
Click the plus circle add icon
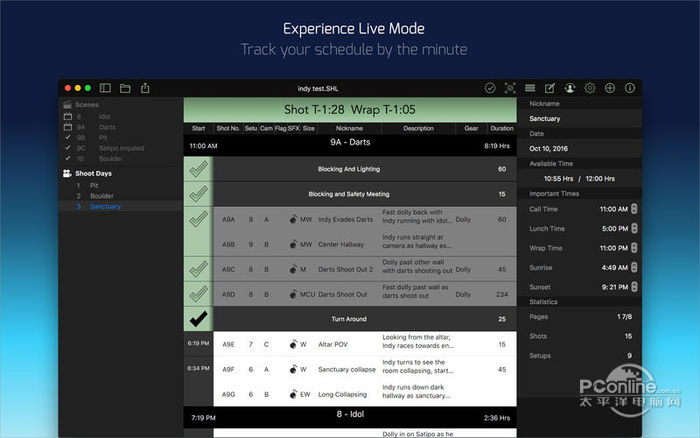click(610, 88)
